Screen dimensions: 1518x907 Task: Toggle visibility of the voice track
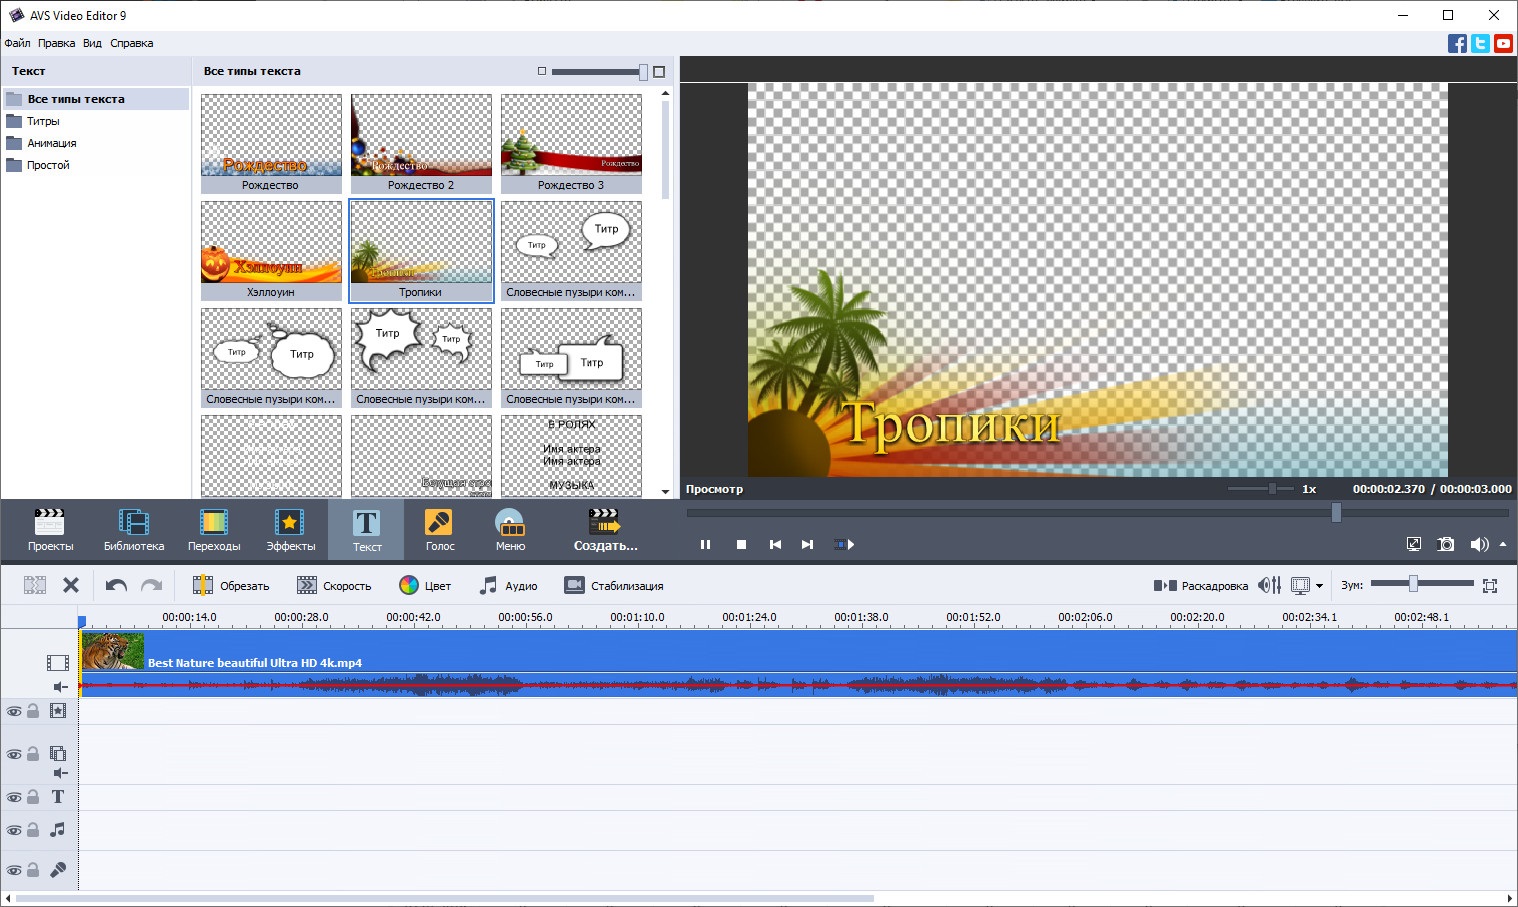tap(14, 870)
